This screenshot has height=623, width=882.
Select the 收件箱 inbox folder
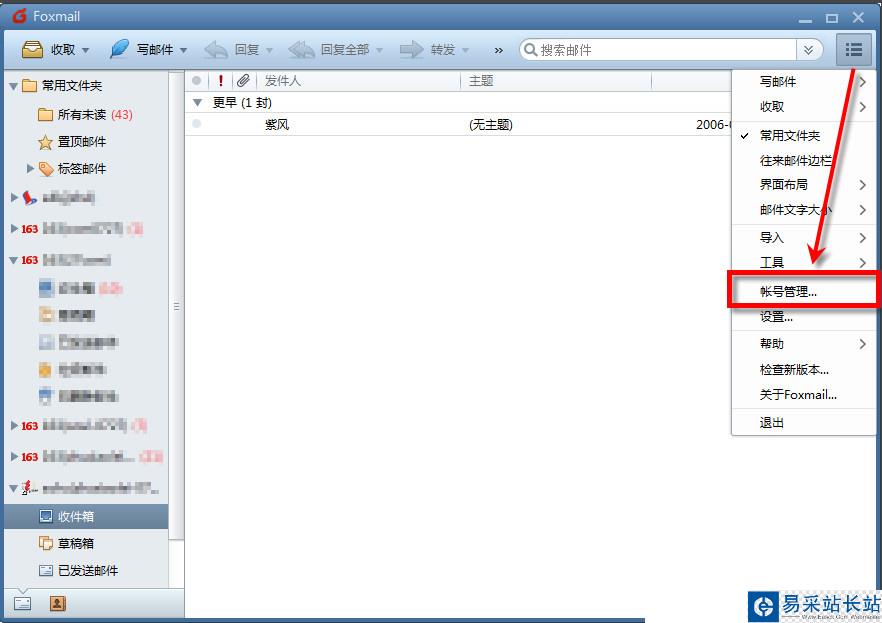pos(86,516)
